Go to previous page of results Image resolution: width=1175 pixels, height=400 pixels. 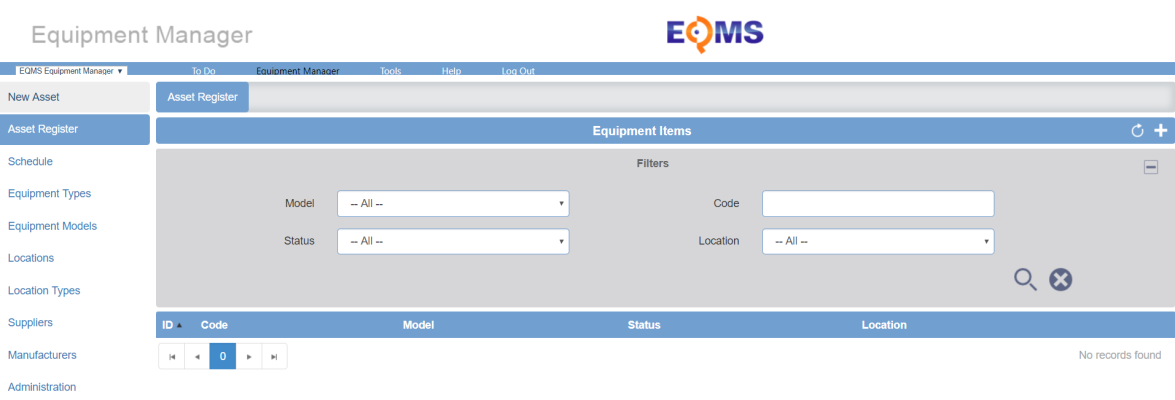(x=197, y=357)
